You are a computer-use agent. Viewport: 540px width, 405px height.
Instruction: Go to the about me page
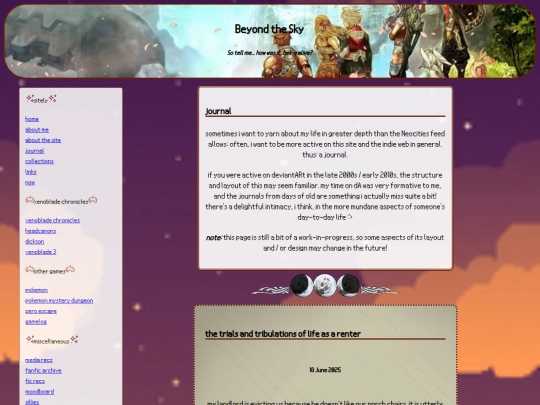coord(37,130)
